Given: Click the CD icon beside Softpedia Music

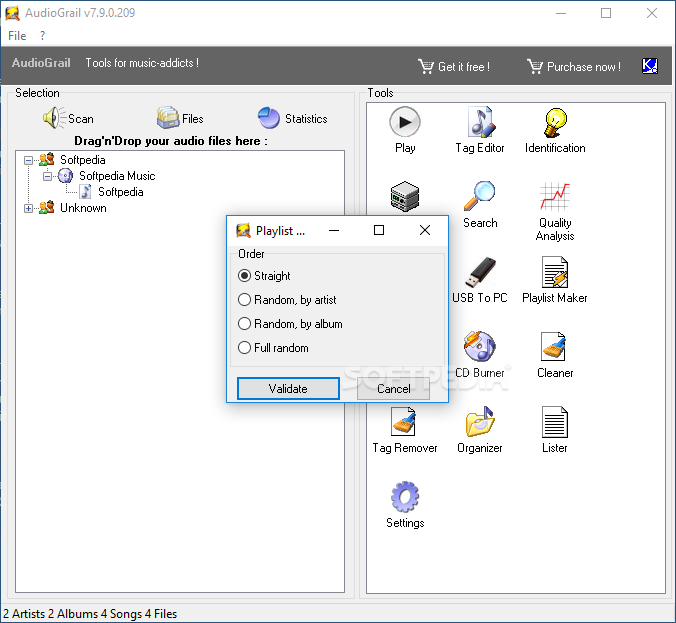Looking at the screenshot, I should 65,176.
